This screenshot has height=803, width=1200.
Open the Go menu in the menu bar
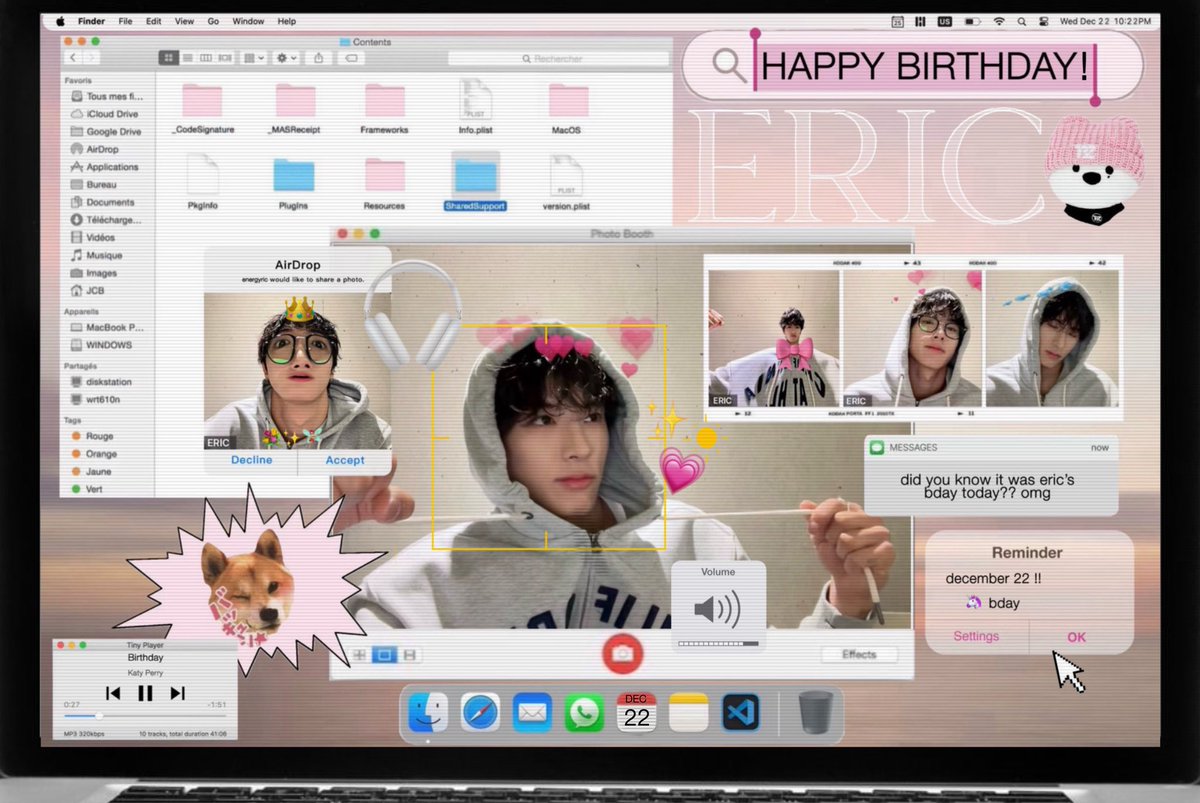[213, 20]
